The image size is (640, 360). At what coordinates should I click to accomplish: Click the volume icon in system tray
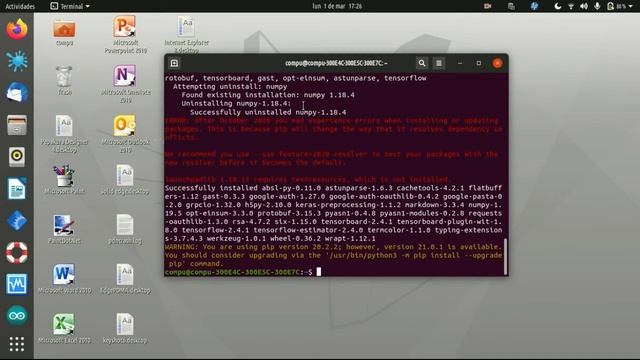[584, 6]
